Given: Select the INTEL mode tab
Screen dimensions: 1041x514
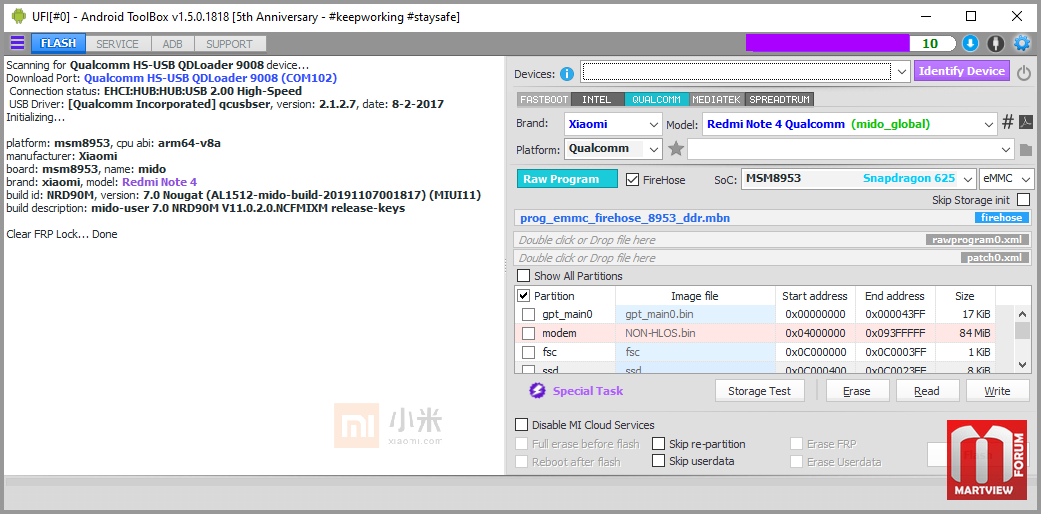Looking at the screenshot, I should 597,100.
